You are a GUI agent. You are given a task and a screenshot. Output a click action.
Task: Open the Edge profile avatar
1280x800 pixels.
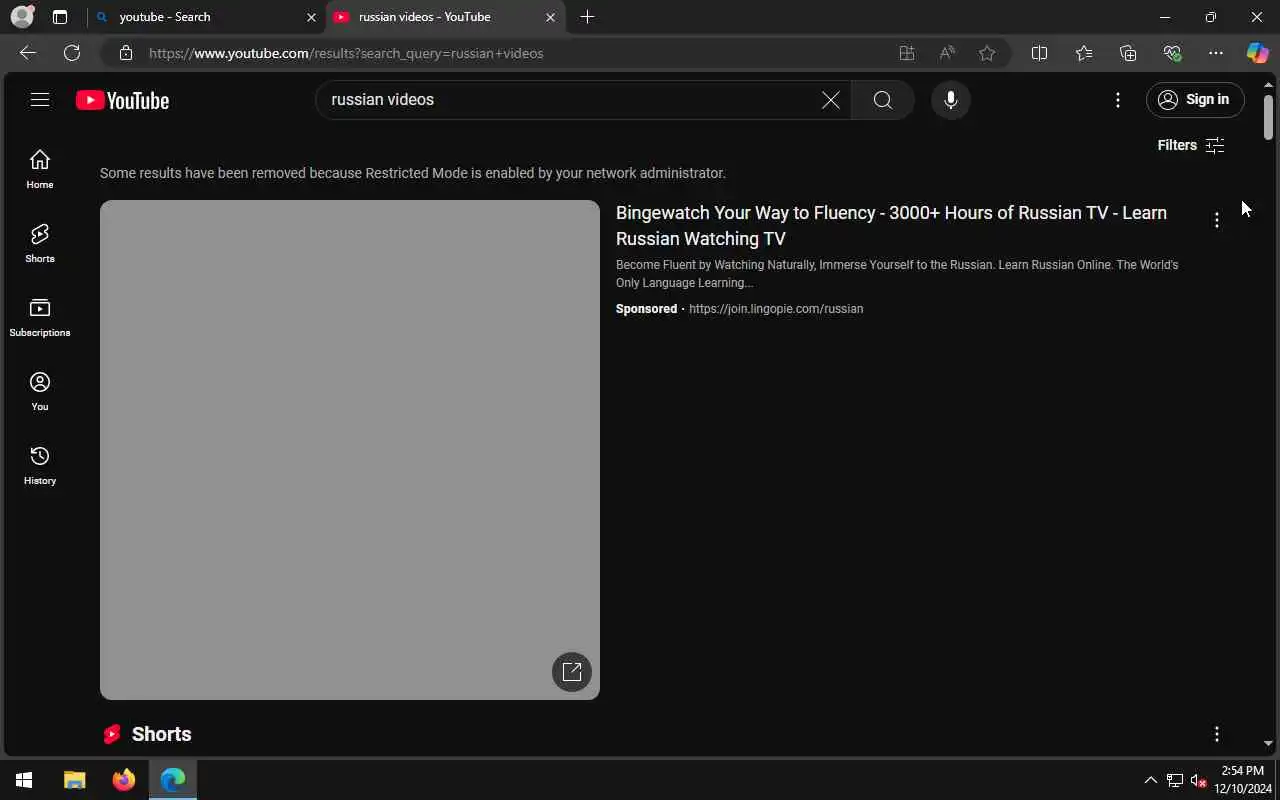point(22,16)
